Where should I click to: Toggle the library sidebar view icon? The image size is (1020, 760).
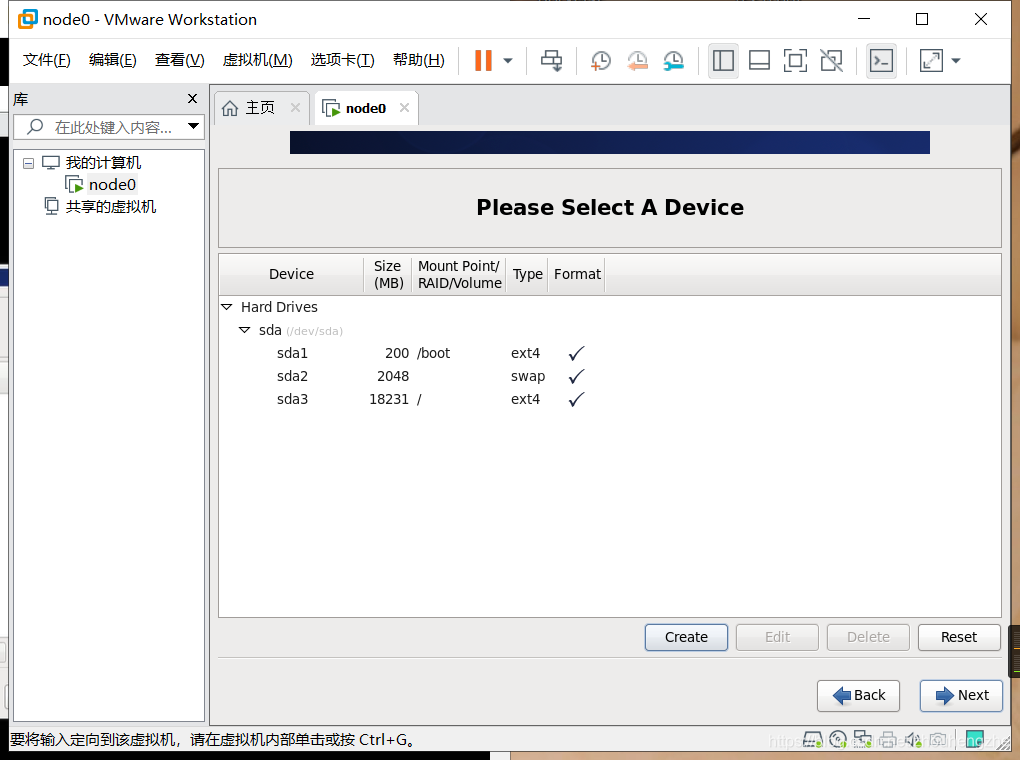point(723,61)
